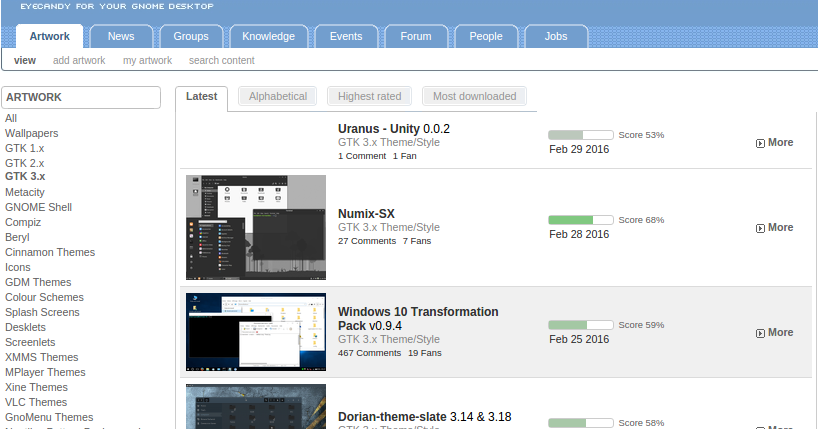818x429 pixels.
Task: Open Wallpapers category
Action: [x=32, y=134]
